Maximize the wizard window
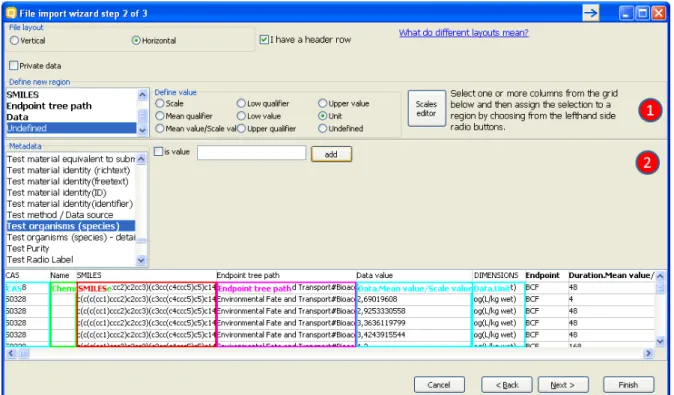Viewport: 674px width, 395px height. click(642, 13)
